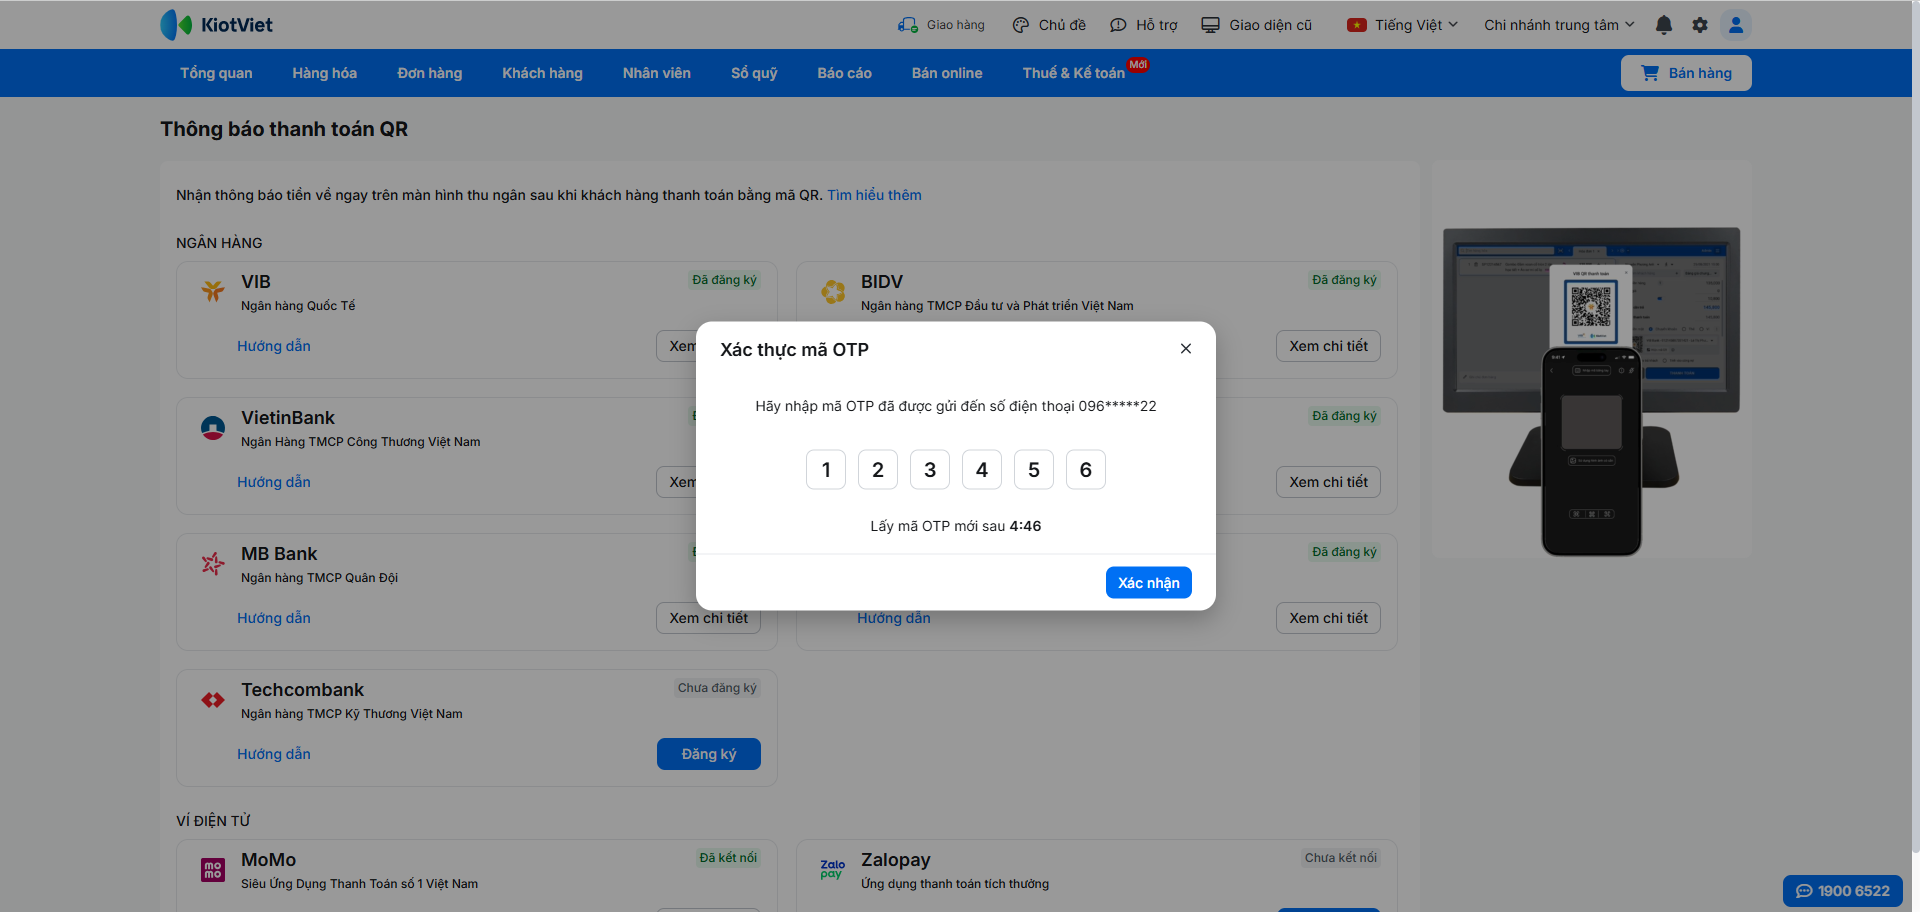Open the Hàng hóa menu
The image size is (1920, 912).
click(325, 73)
